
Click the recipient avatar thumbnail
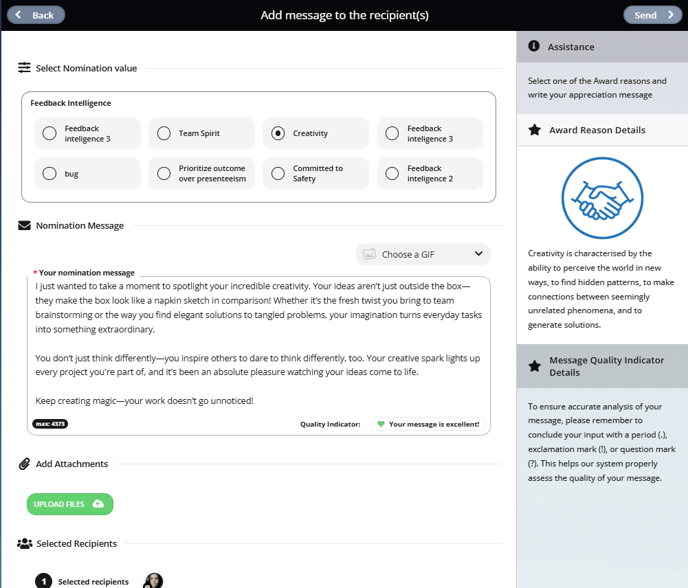[x=153, y=581]
